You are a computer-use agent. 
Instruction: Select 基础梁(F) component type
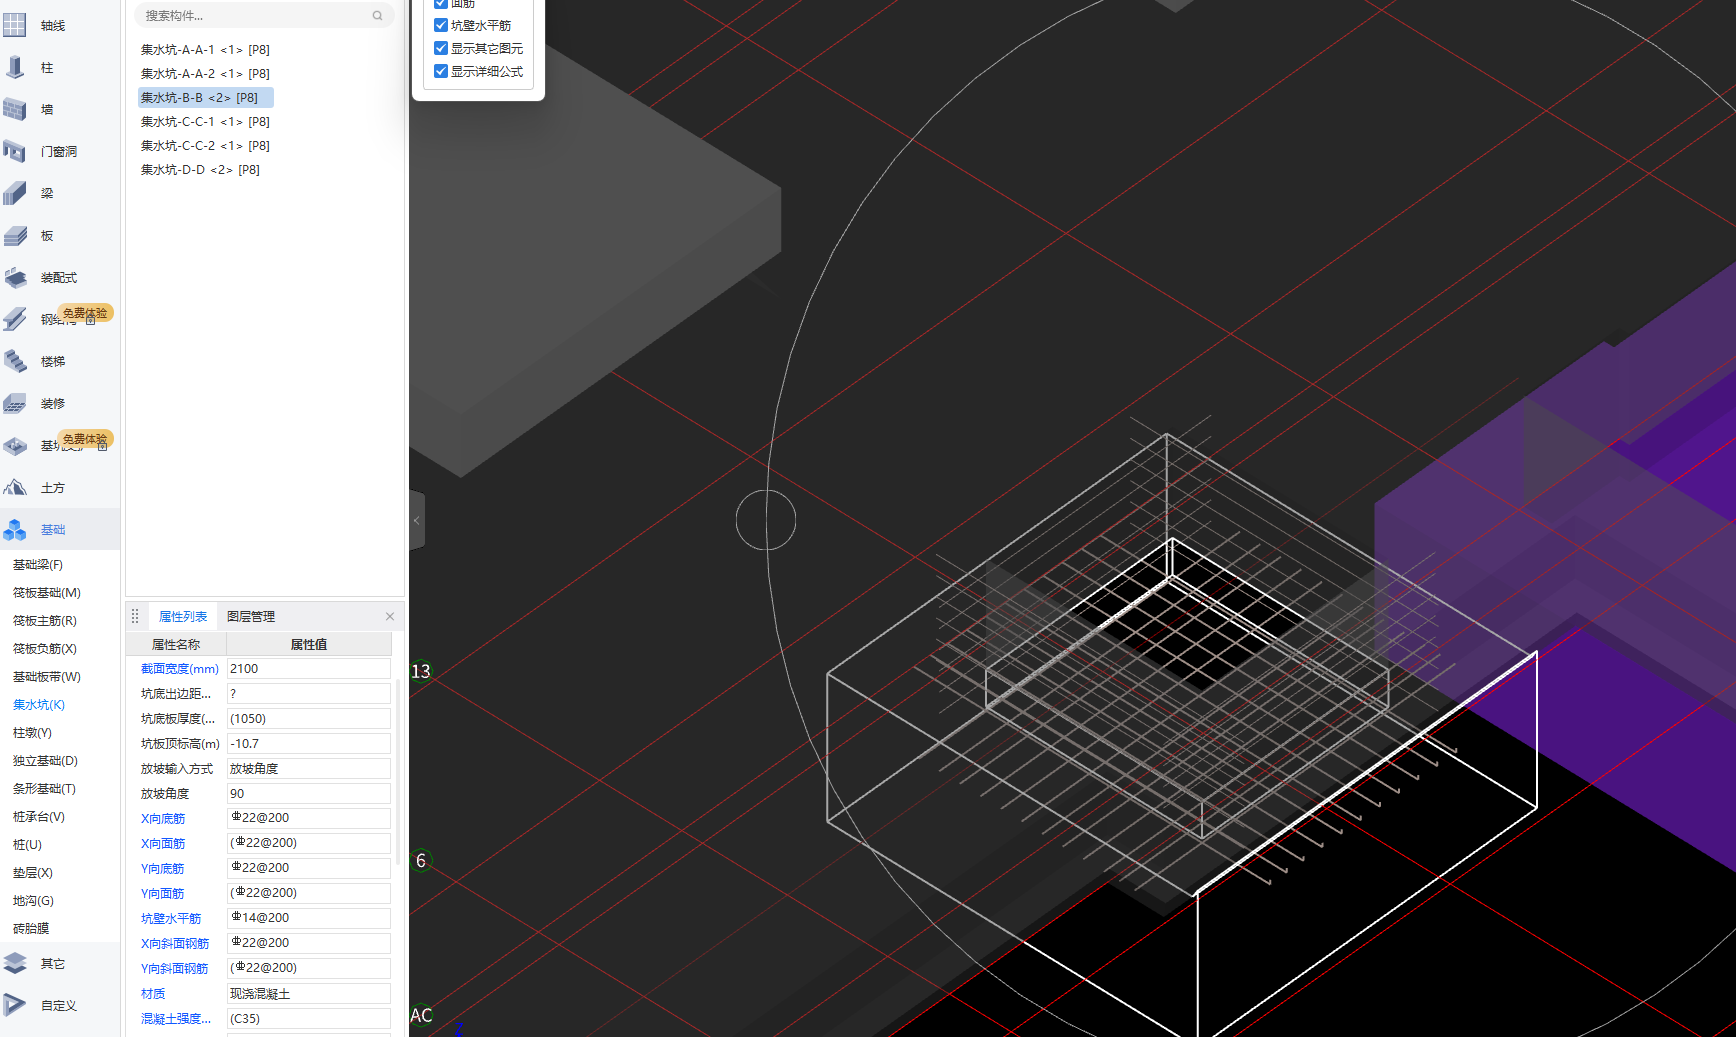point(38,565)
